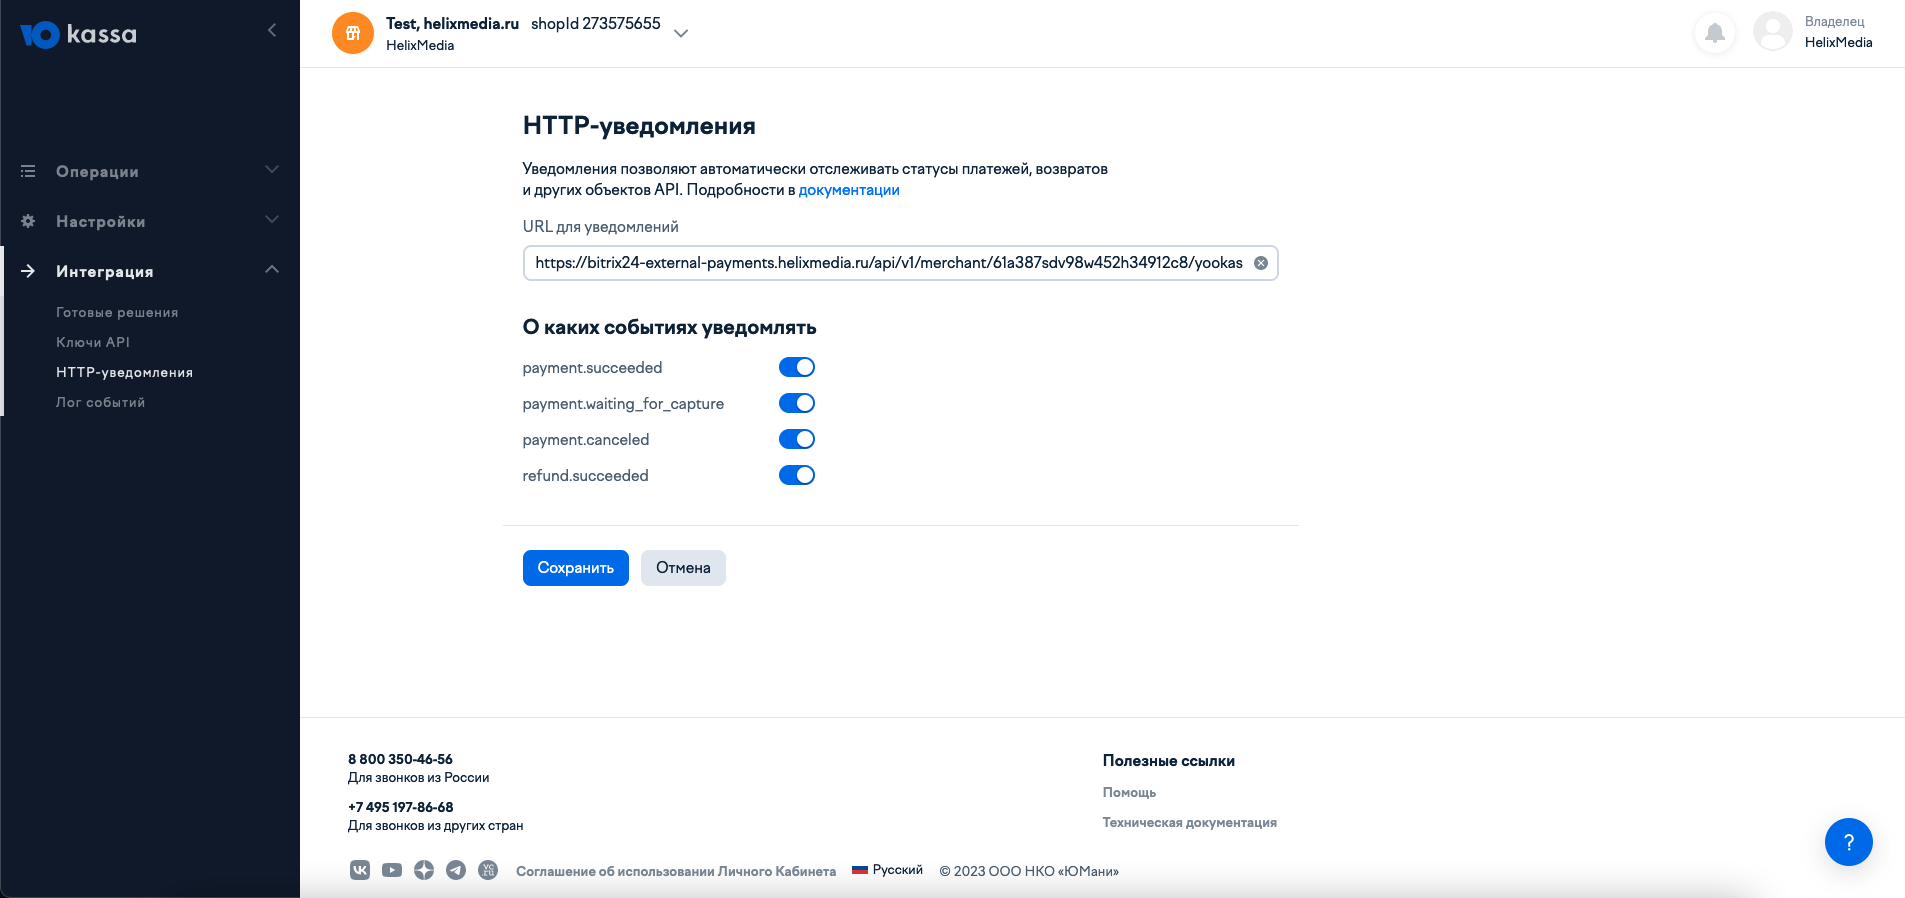Viewport: 1905px width, 898px height.
Task: Open the VK social icon in footer
Action: [360, 870]
